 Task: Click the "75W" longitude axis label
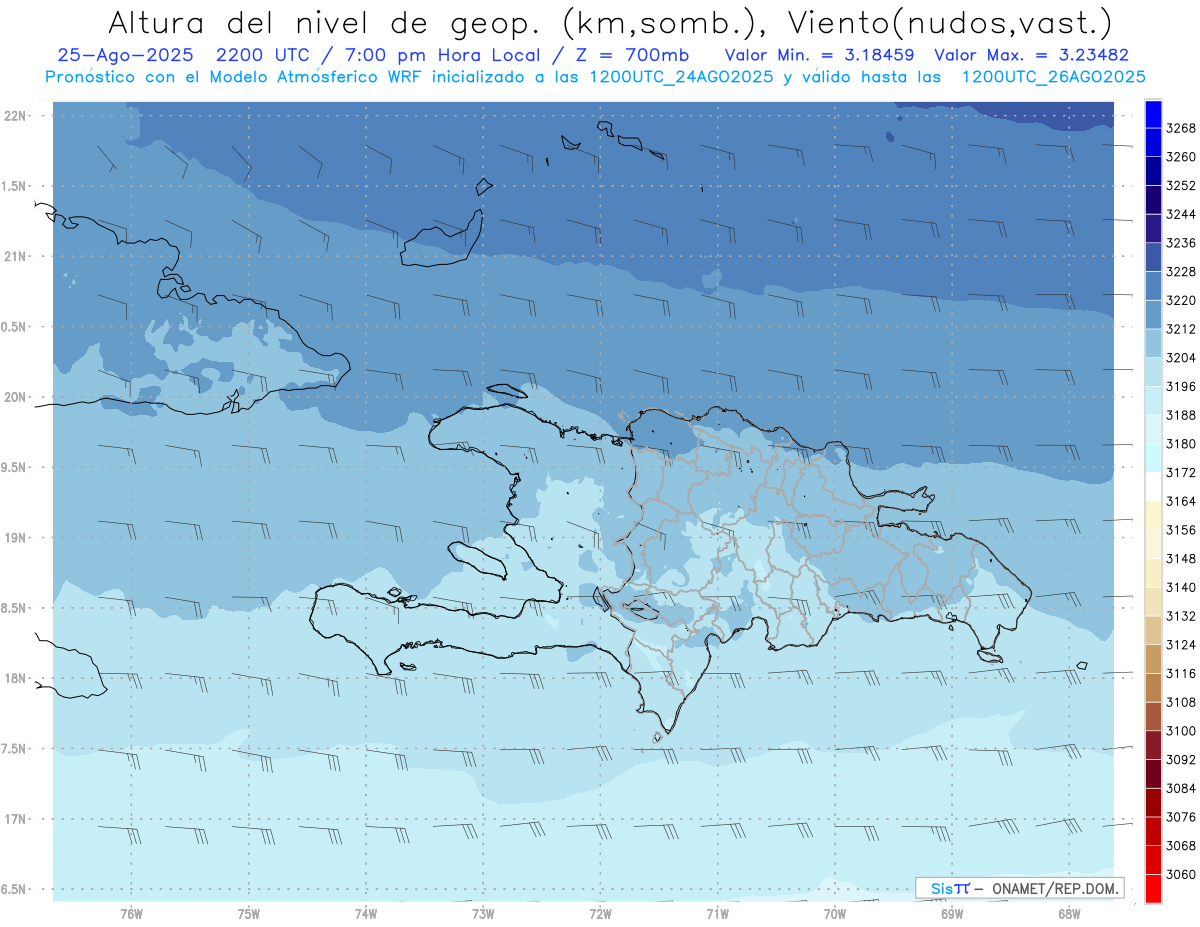coord(249,913)
